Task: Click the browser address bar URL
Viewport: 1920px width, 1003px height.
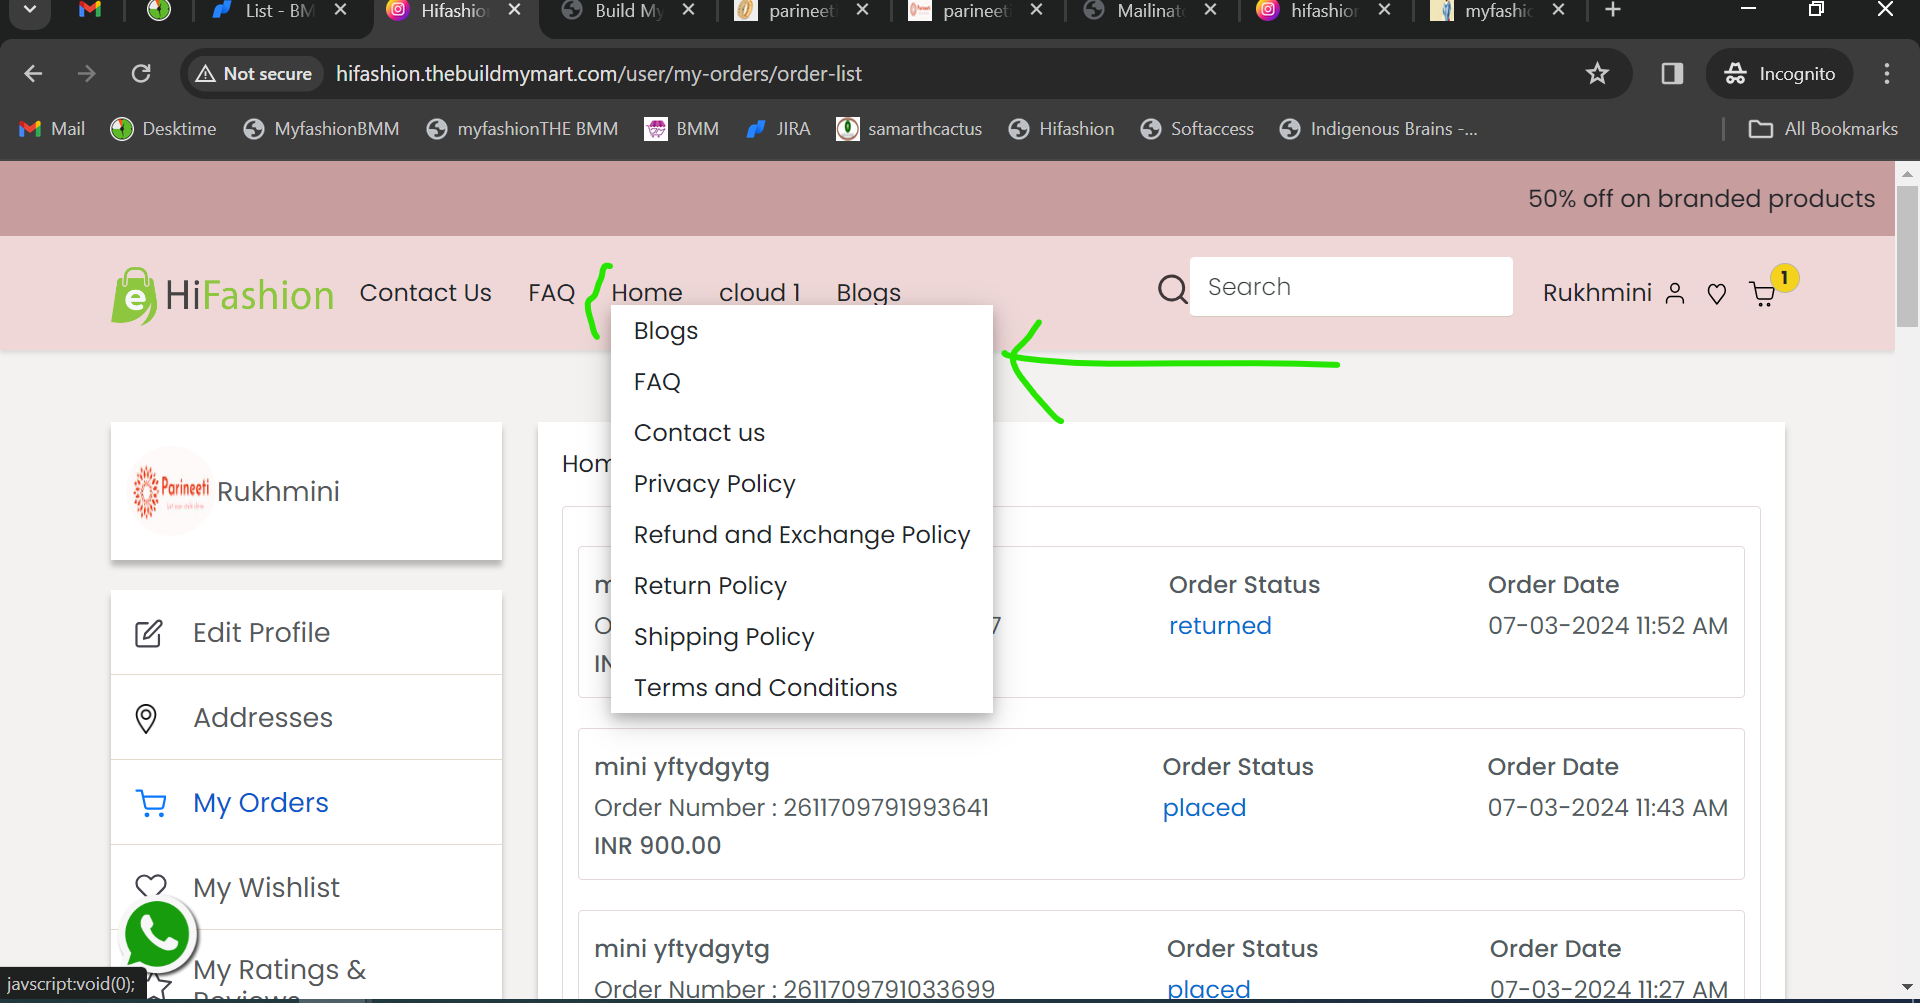Action: pyautogui.click(x=598, y=73)
